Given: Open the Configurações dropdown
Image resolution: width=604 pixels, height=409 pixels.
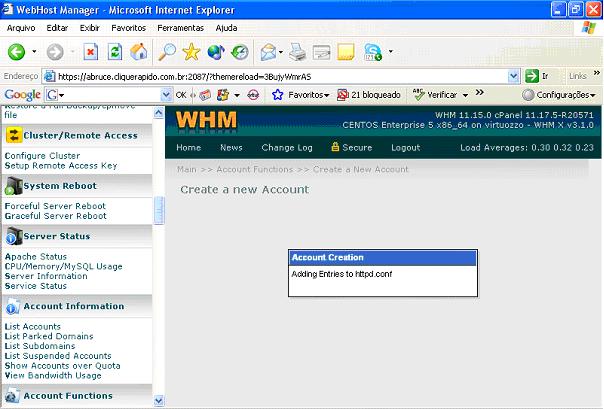Looking at the screenshot, I should tap(559, 95).
